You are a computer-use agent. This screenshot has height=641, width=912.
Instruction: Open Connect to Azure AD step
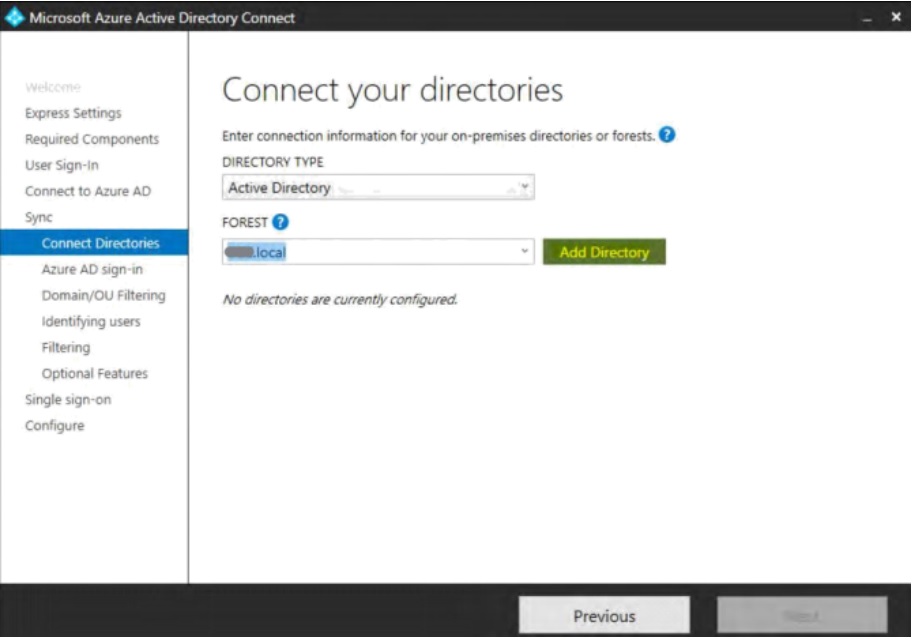coord(88,191)
